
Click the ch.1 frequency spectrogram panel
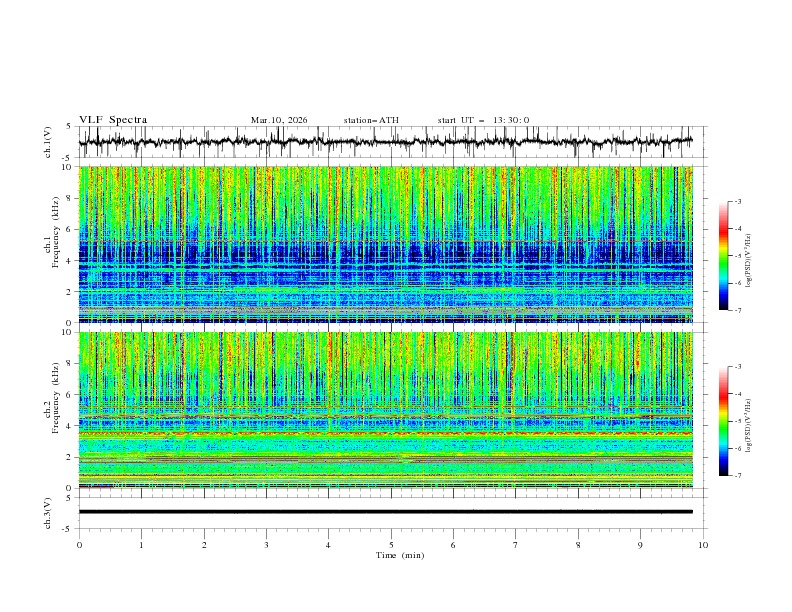pos(385,244)
